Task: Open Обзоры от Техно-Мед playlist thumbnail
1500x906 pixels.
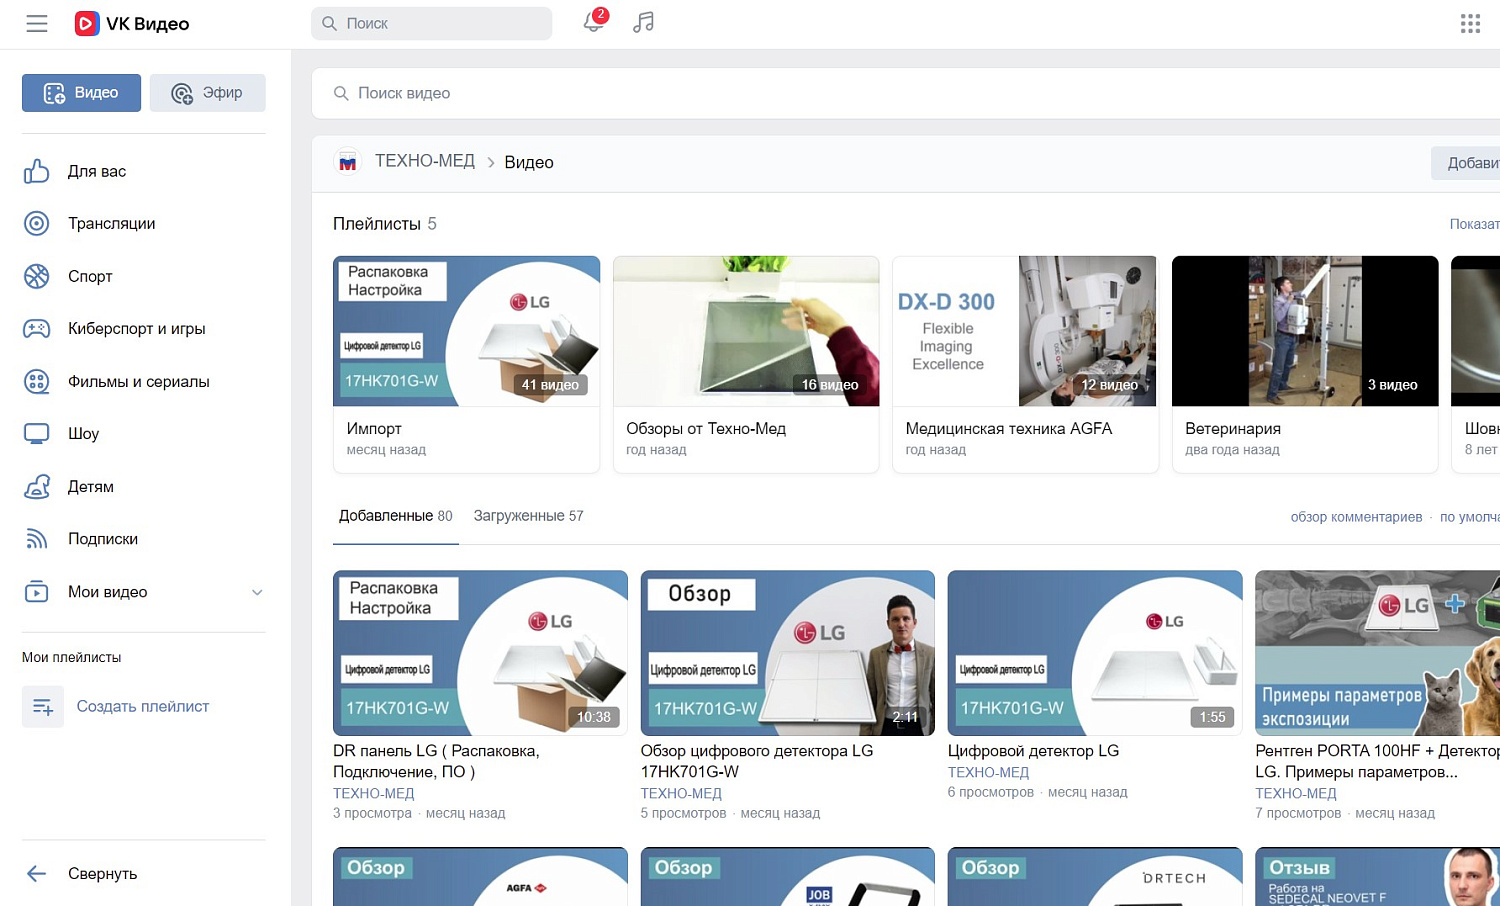Action: click(746, 331)
